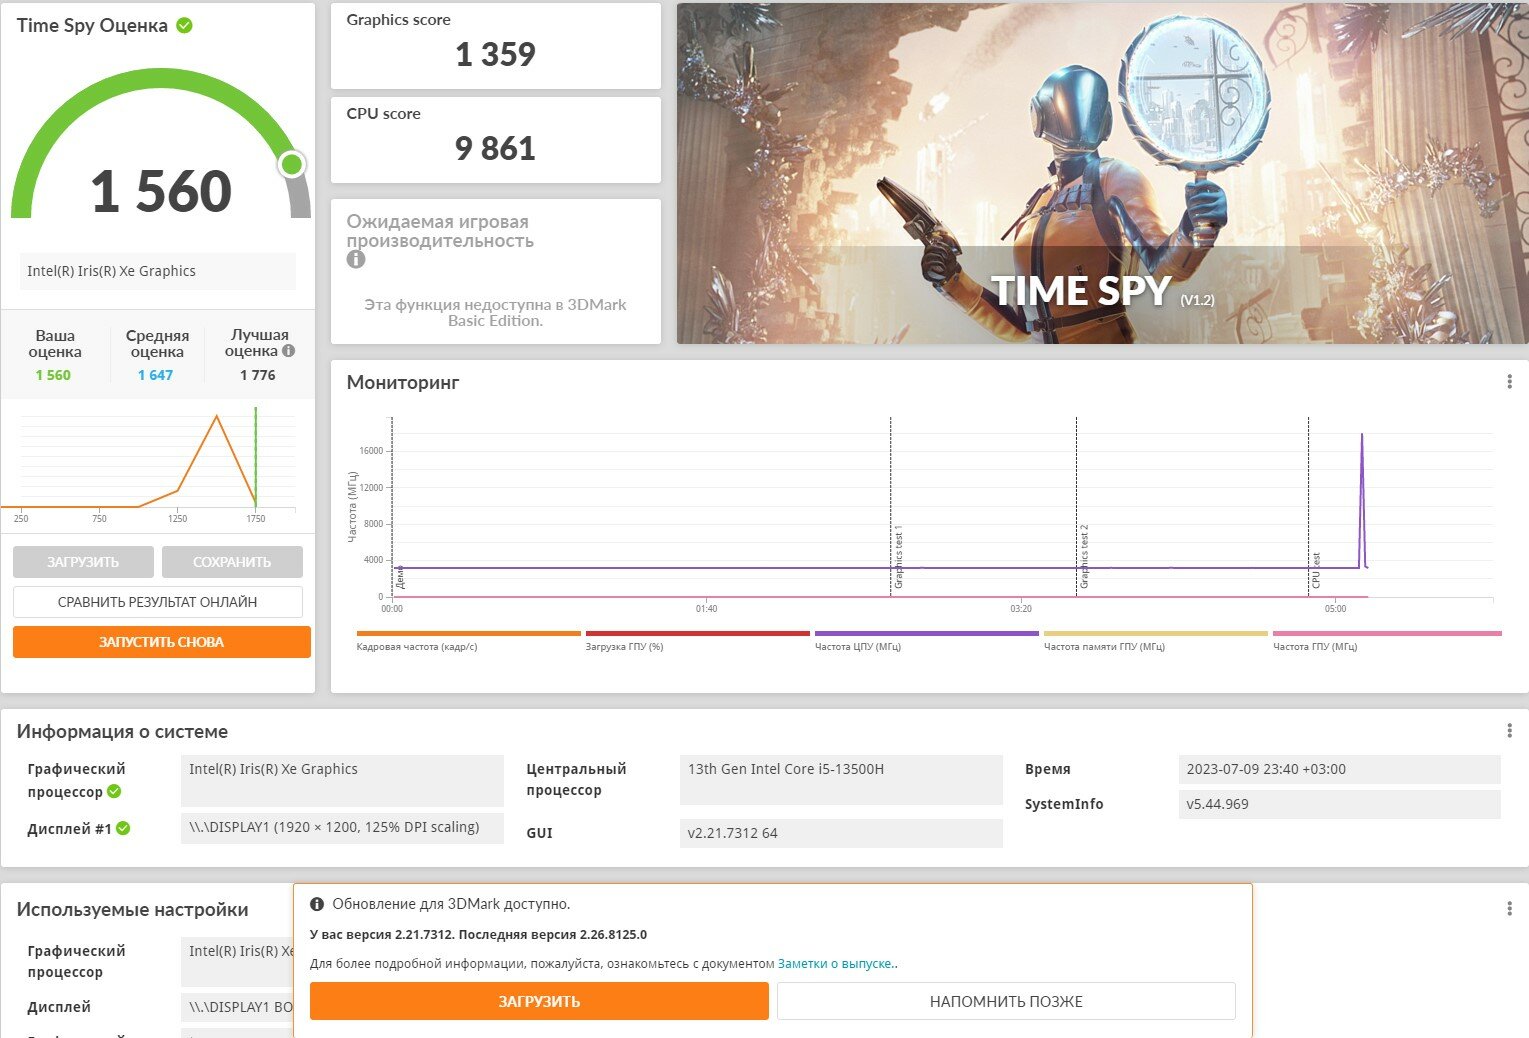This screenshot has width=1529, height=1038.
Task: Click the info icon in the update notification
Action: tap(317, 904)
